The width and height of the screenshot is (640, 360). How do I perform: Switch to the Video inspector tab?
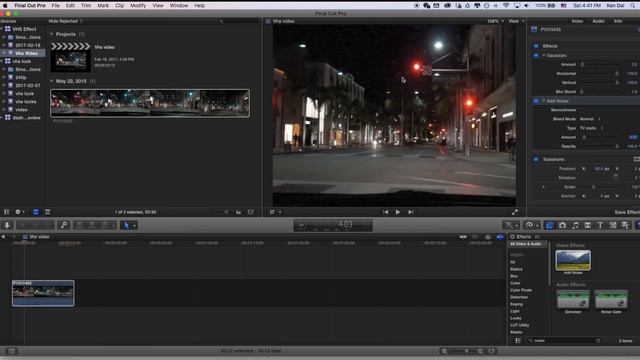tap(577, 21)
